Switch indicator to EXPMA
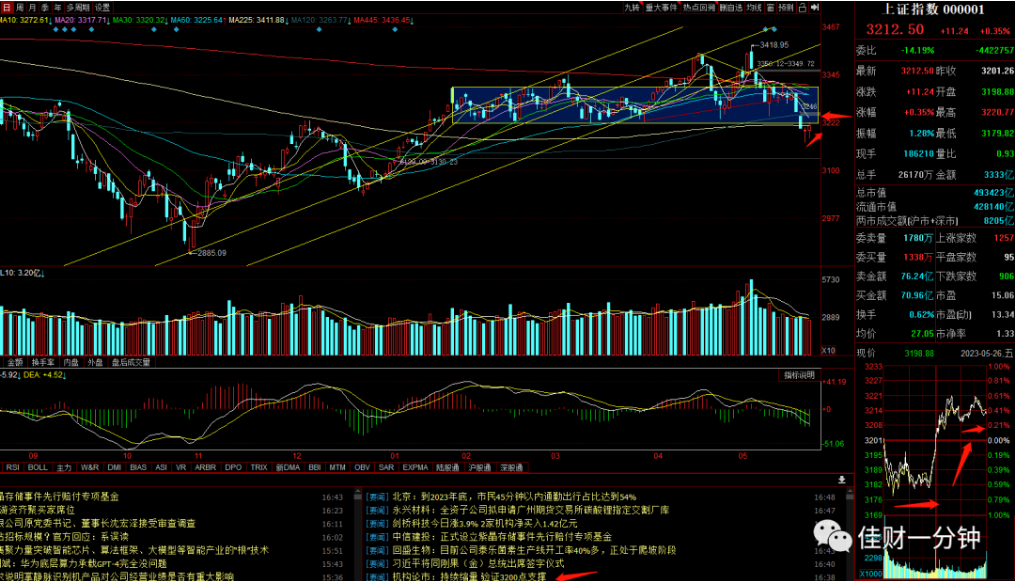The height and width of the screenshot is (581, 1015). click(x=415, y=467)
